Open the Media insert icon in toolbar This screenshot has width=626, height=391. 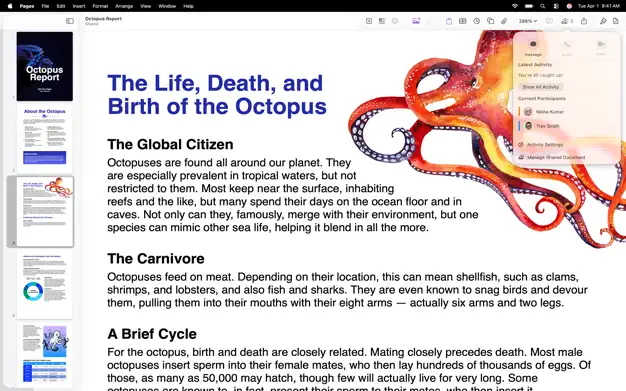pos(416,21)
